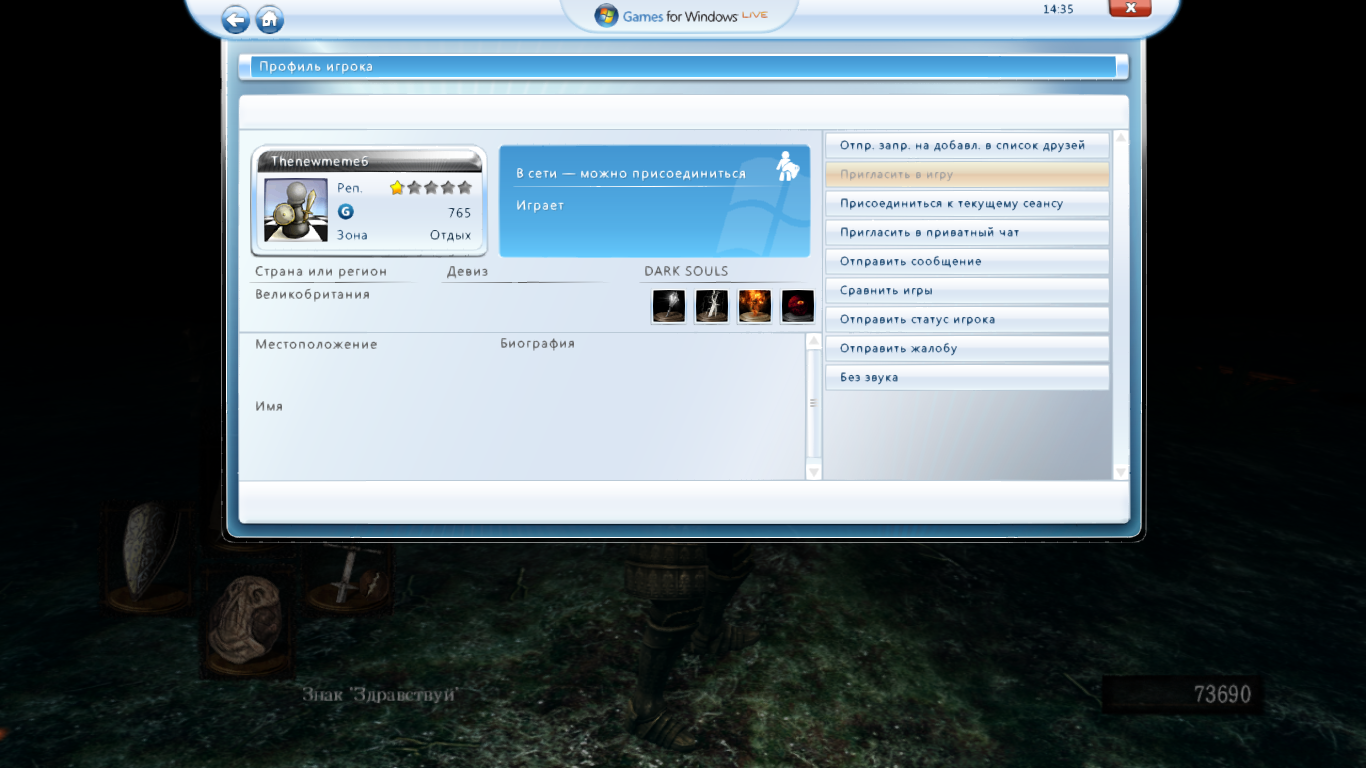Click the Games for Windows LIVE logo
The height and width of the screenshot is (768, 1366).
681,15
